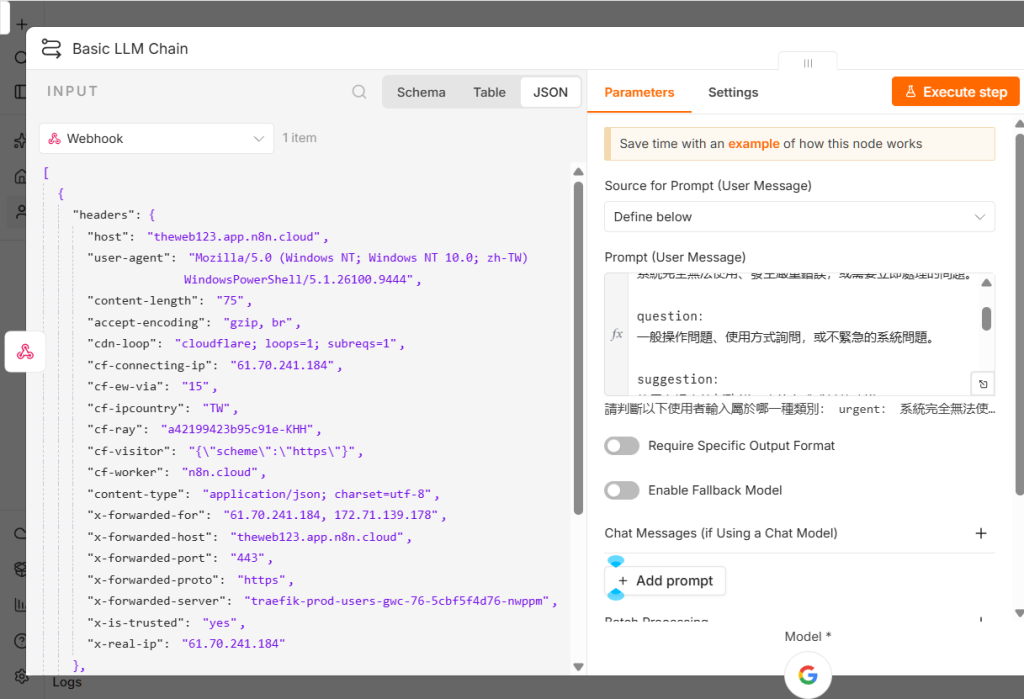Click the search icon in the INPUT panel
This screenshot has height=699, width=1024.
(x=359, y=92)
